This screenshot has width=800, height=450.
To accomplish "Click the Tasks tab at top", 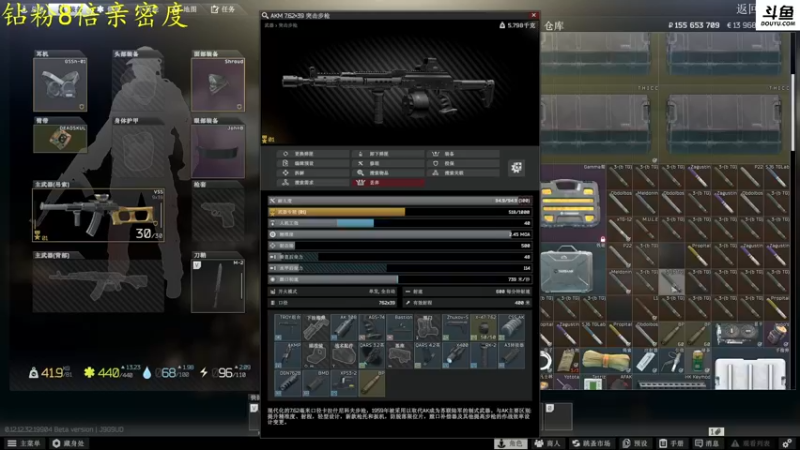I will pos(223,9).
